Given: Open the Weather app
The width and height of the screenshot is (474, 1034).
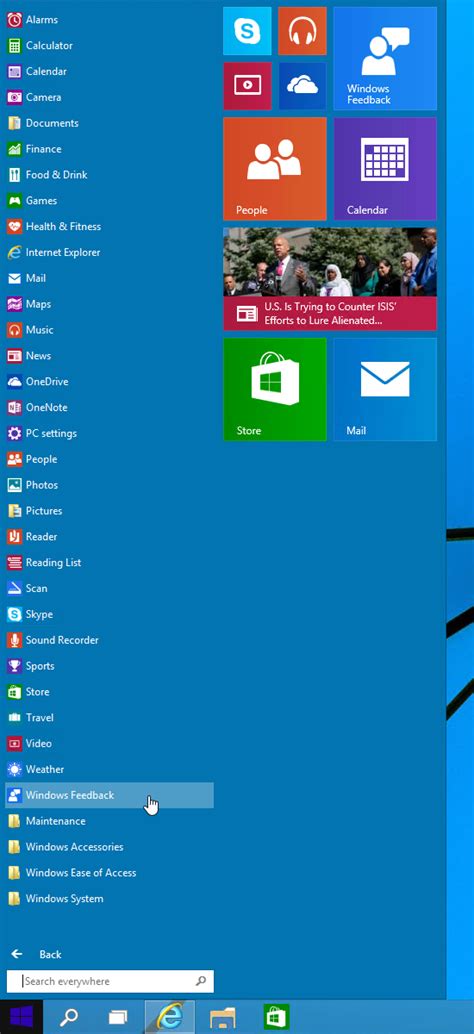Looking at the screenshot, I should tap(109, 769).
